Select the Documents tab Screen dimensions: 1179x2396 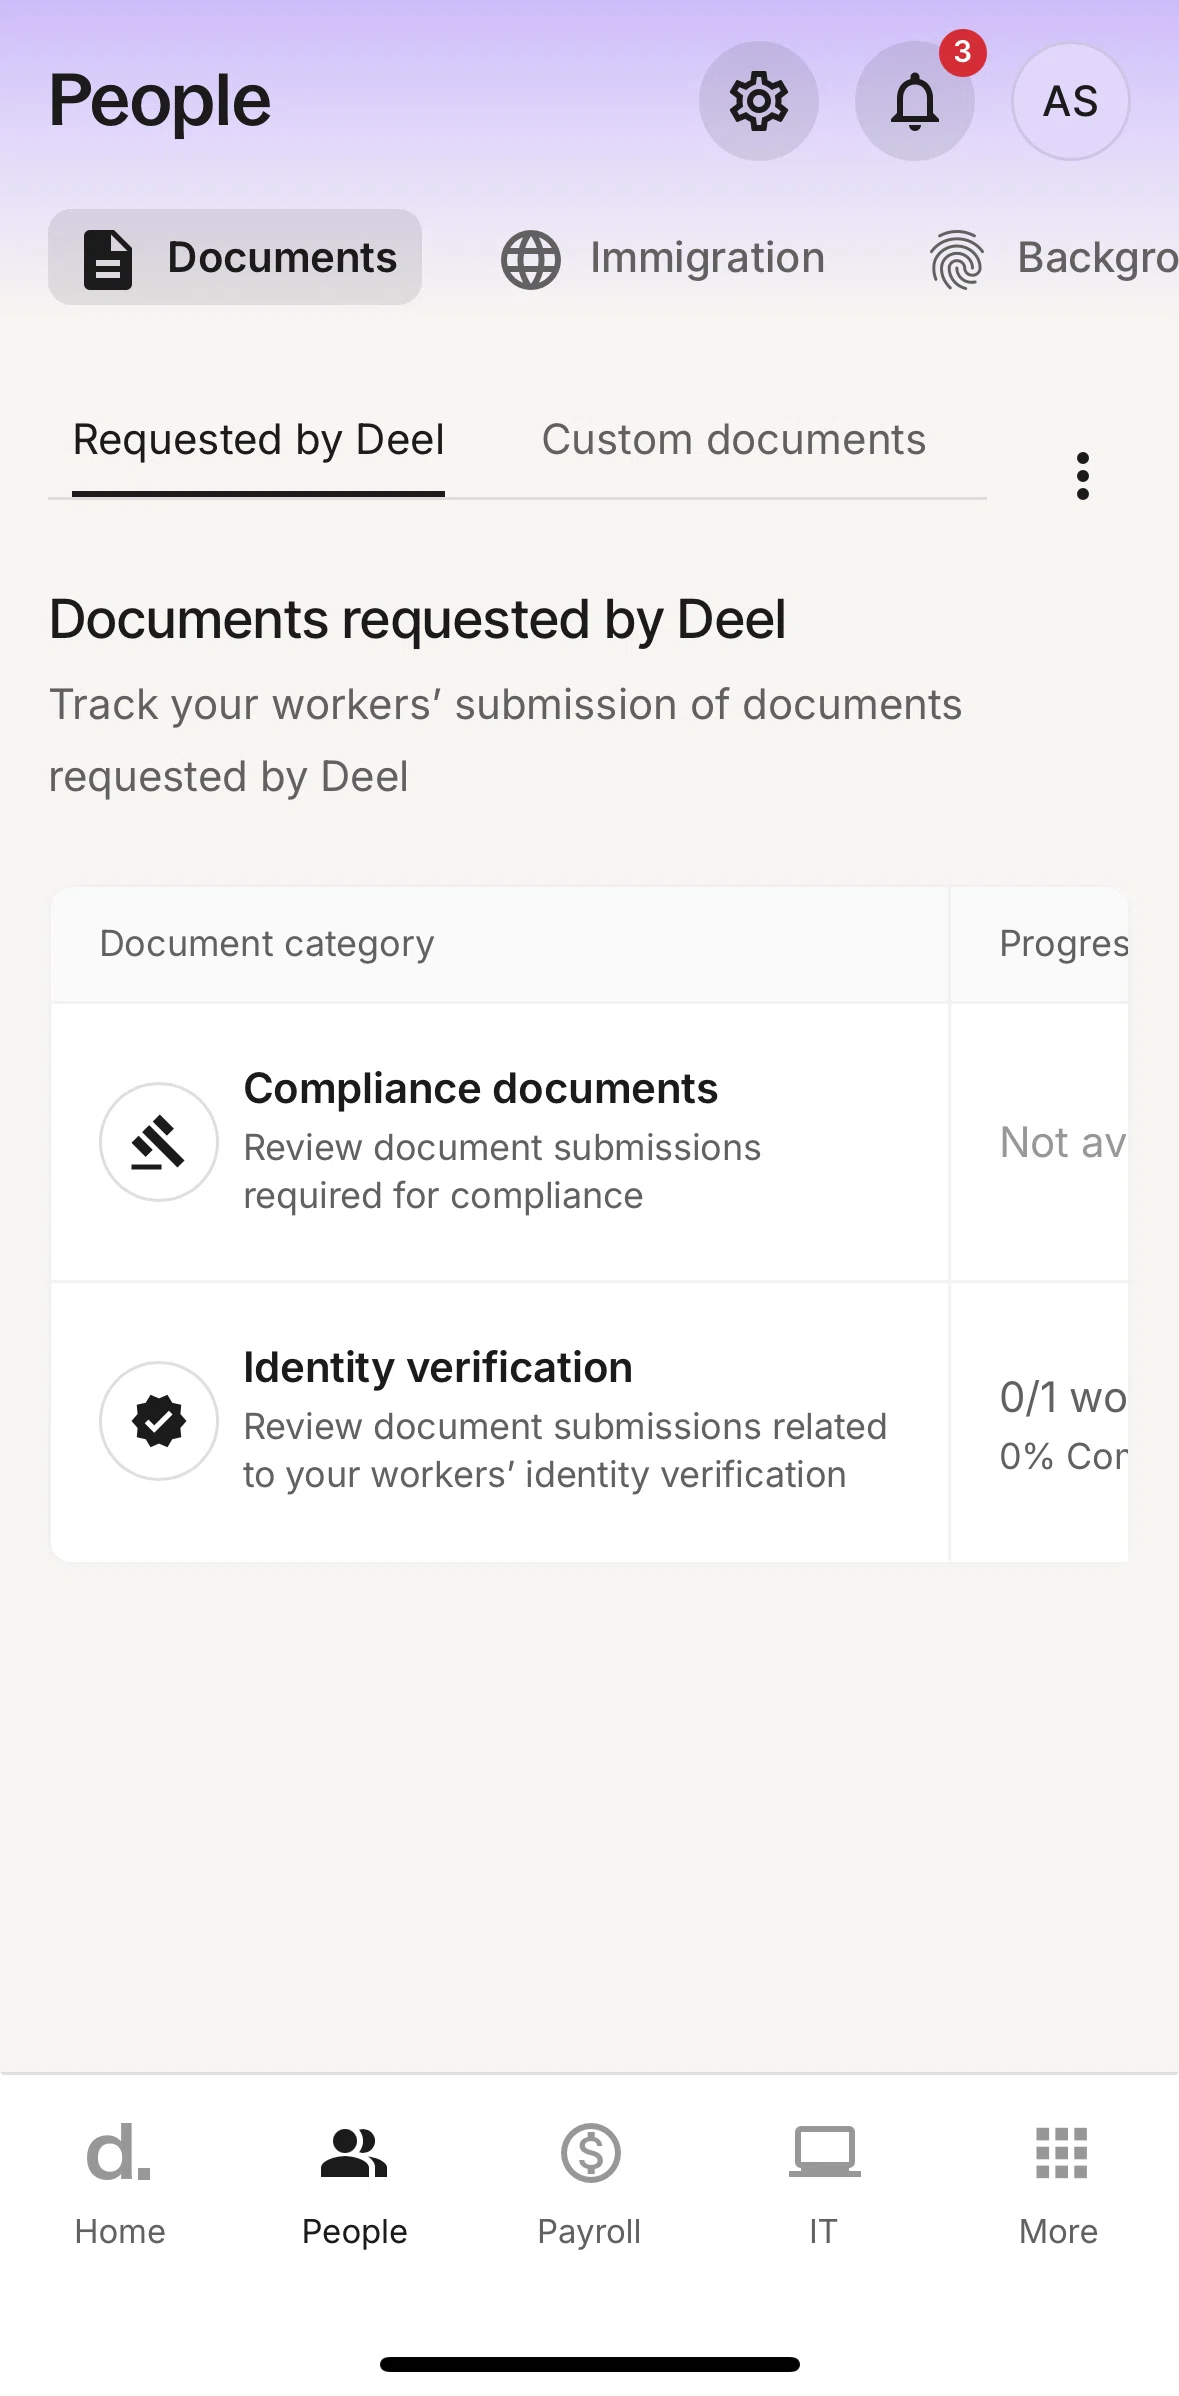point(235,257)
